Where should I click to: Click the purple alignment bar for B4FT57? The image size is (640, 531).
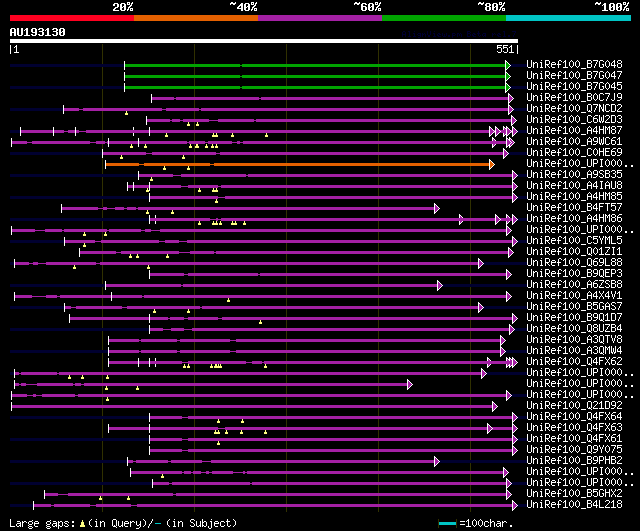coord(250,209)
